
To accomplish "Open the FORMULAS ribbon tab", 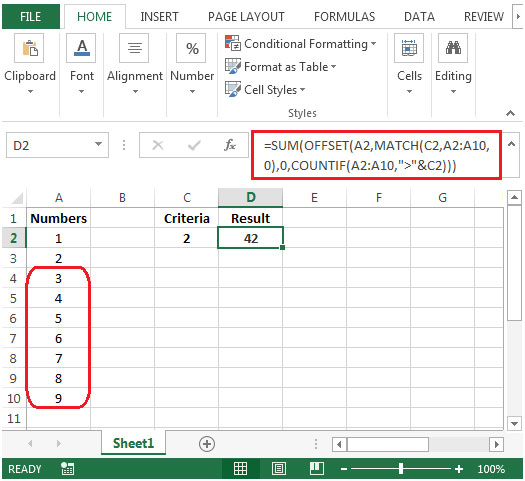I will tap(344, 17).
